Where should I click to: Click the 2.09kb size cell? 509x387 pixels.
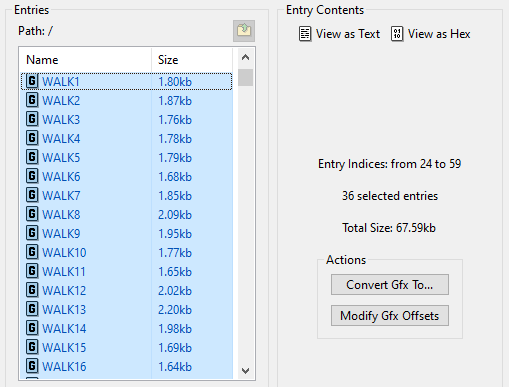(175, 215)
